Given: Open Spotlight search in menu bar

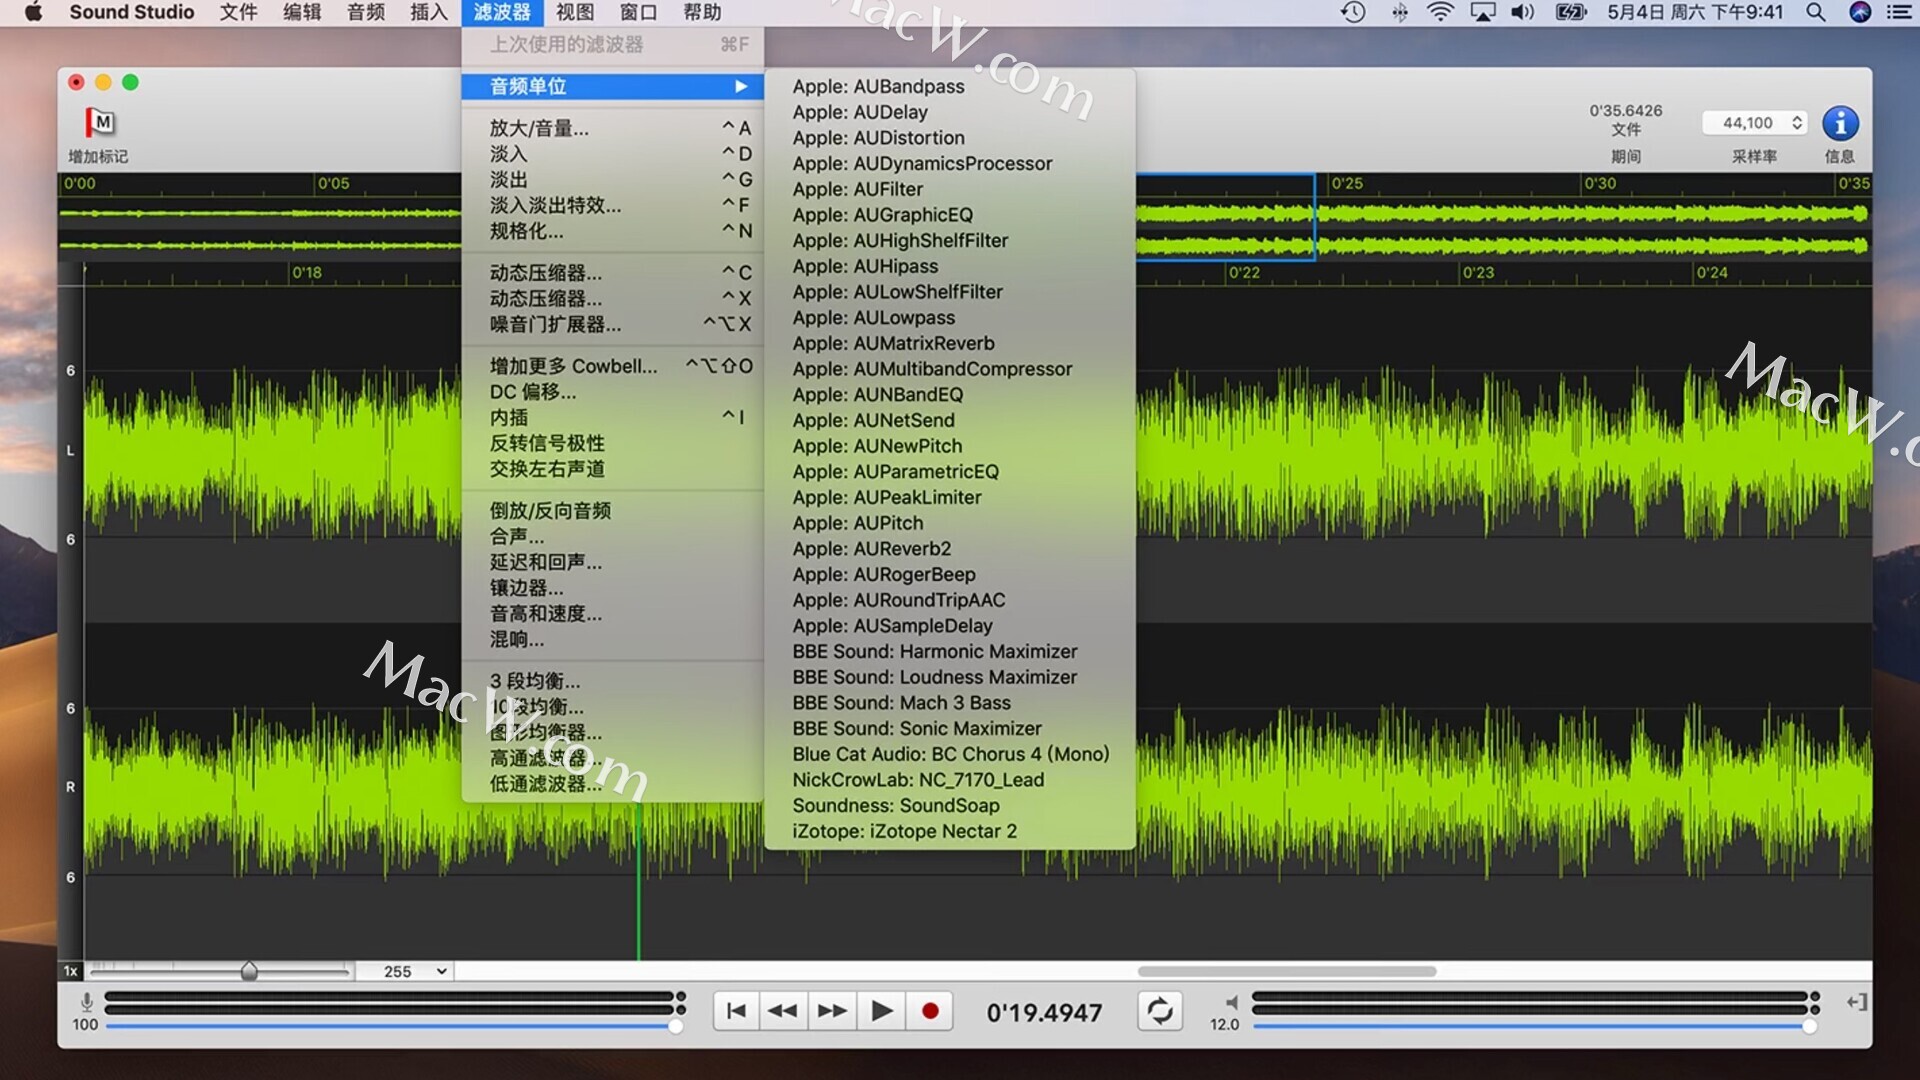Looking at the screenshot, I should tap(1816, 12).
